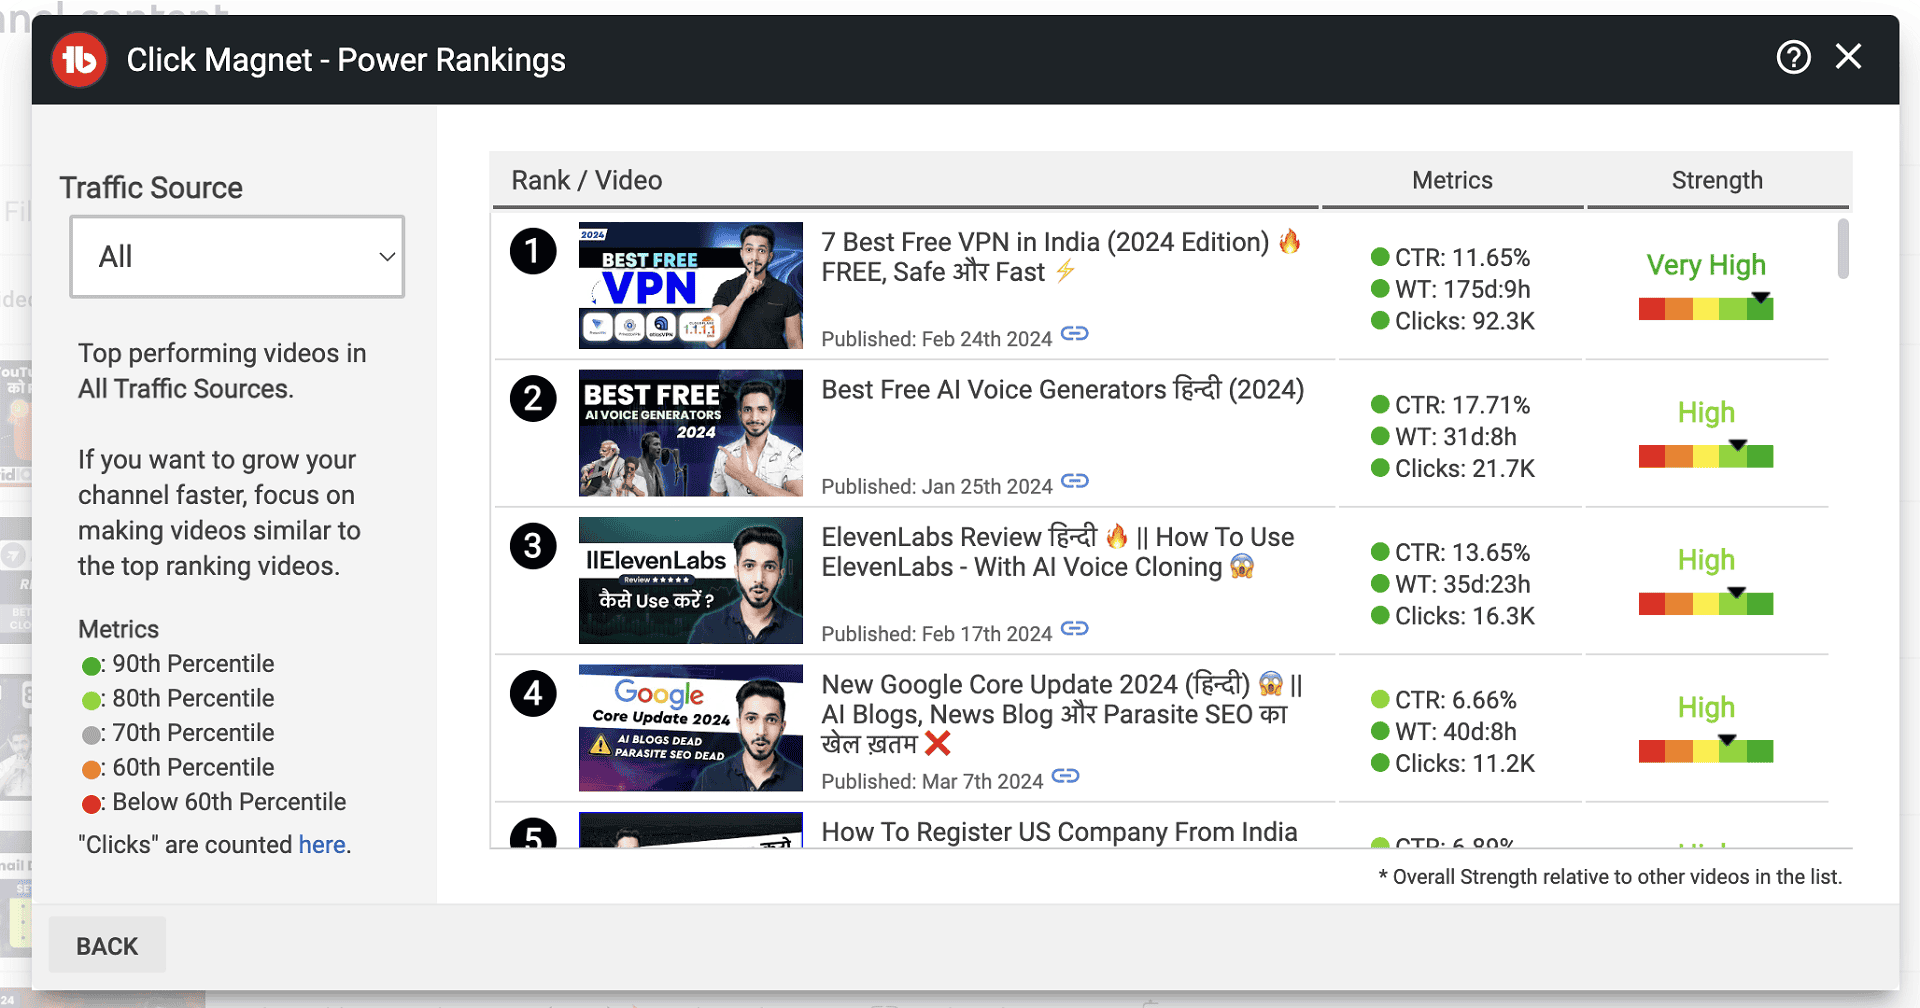Viewport: 1920px width, 1008px height.
Task: Click Best Free AI Voice Generators thumbnail
Action: pyautogui.click(x=690, y=433)
